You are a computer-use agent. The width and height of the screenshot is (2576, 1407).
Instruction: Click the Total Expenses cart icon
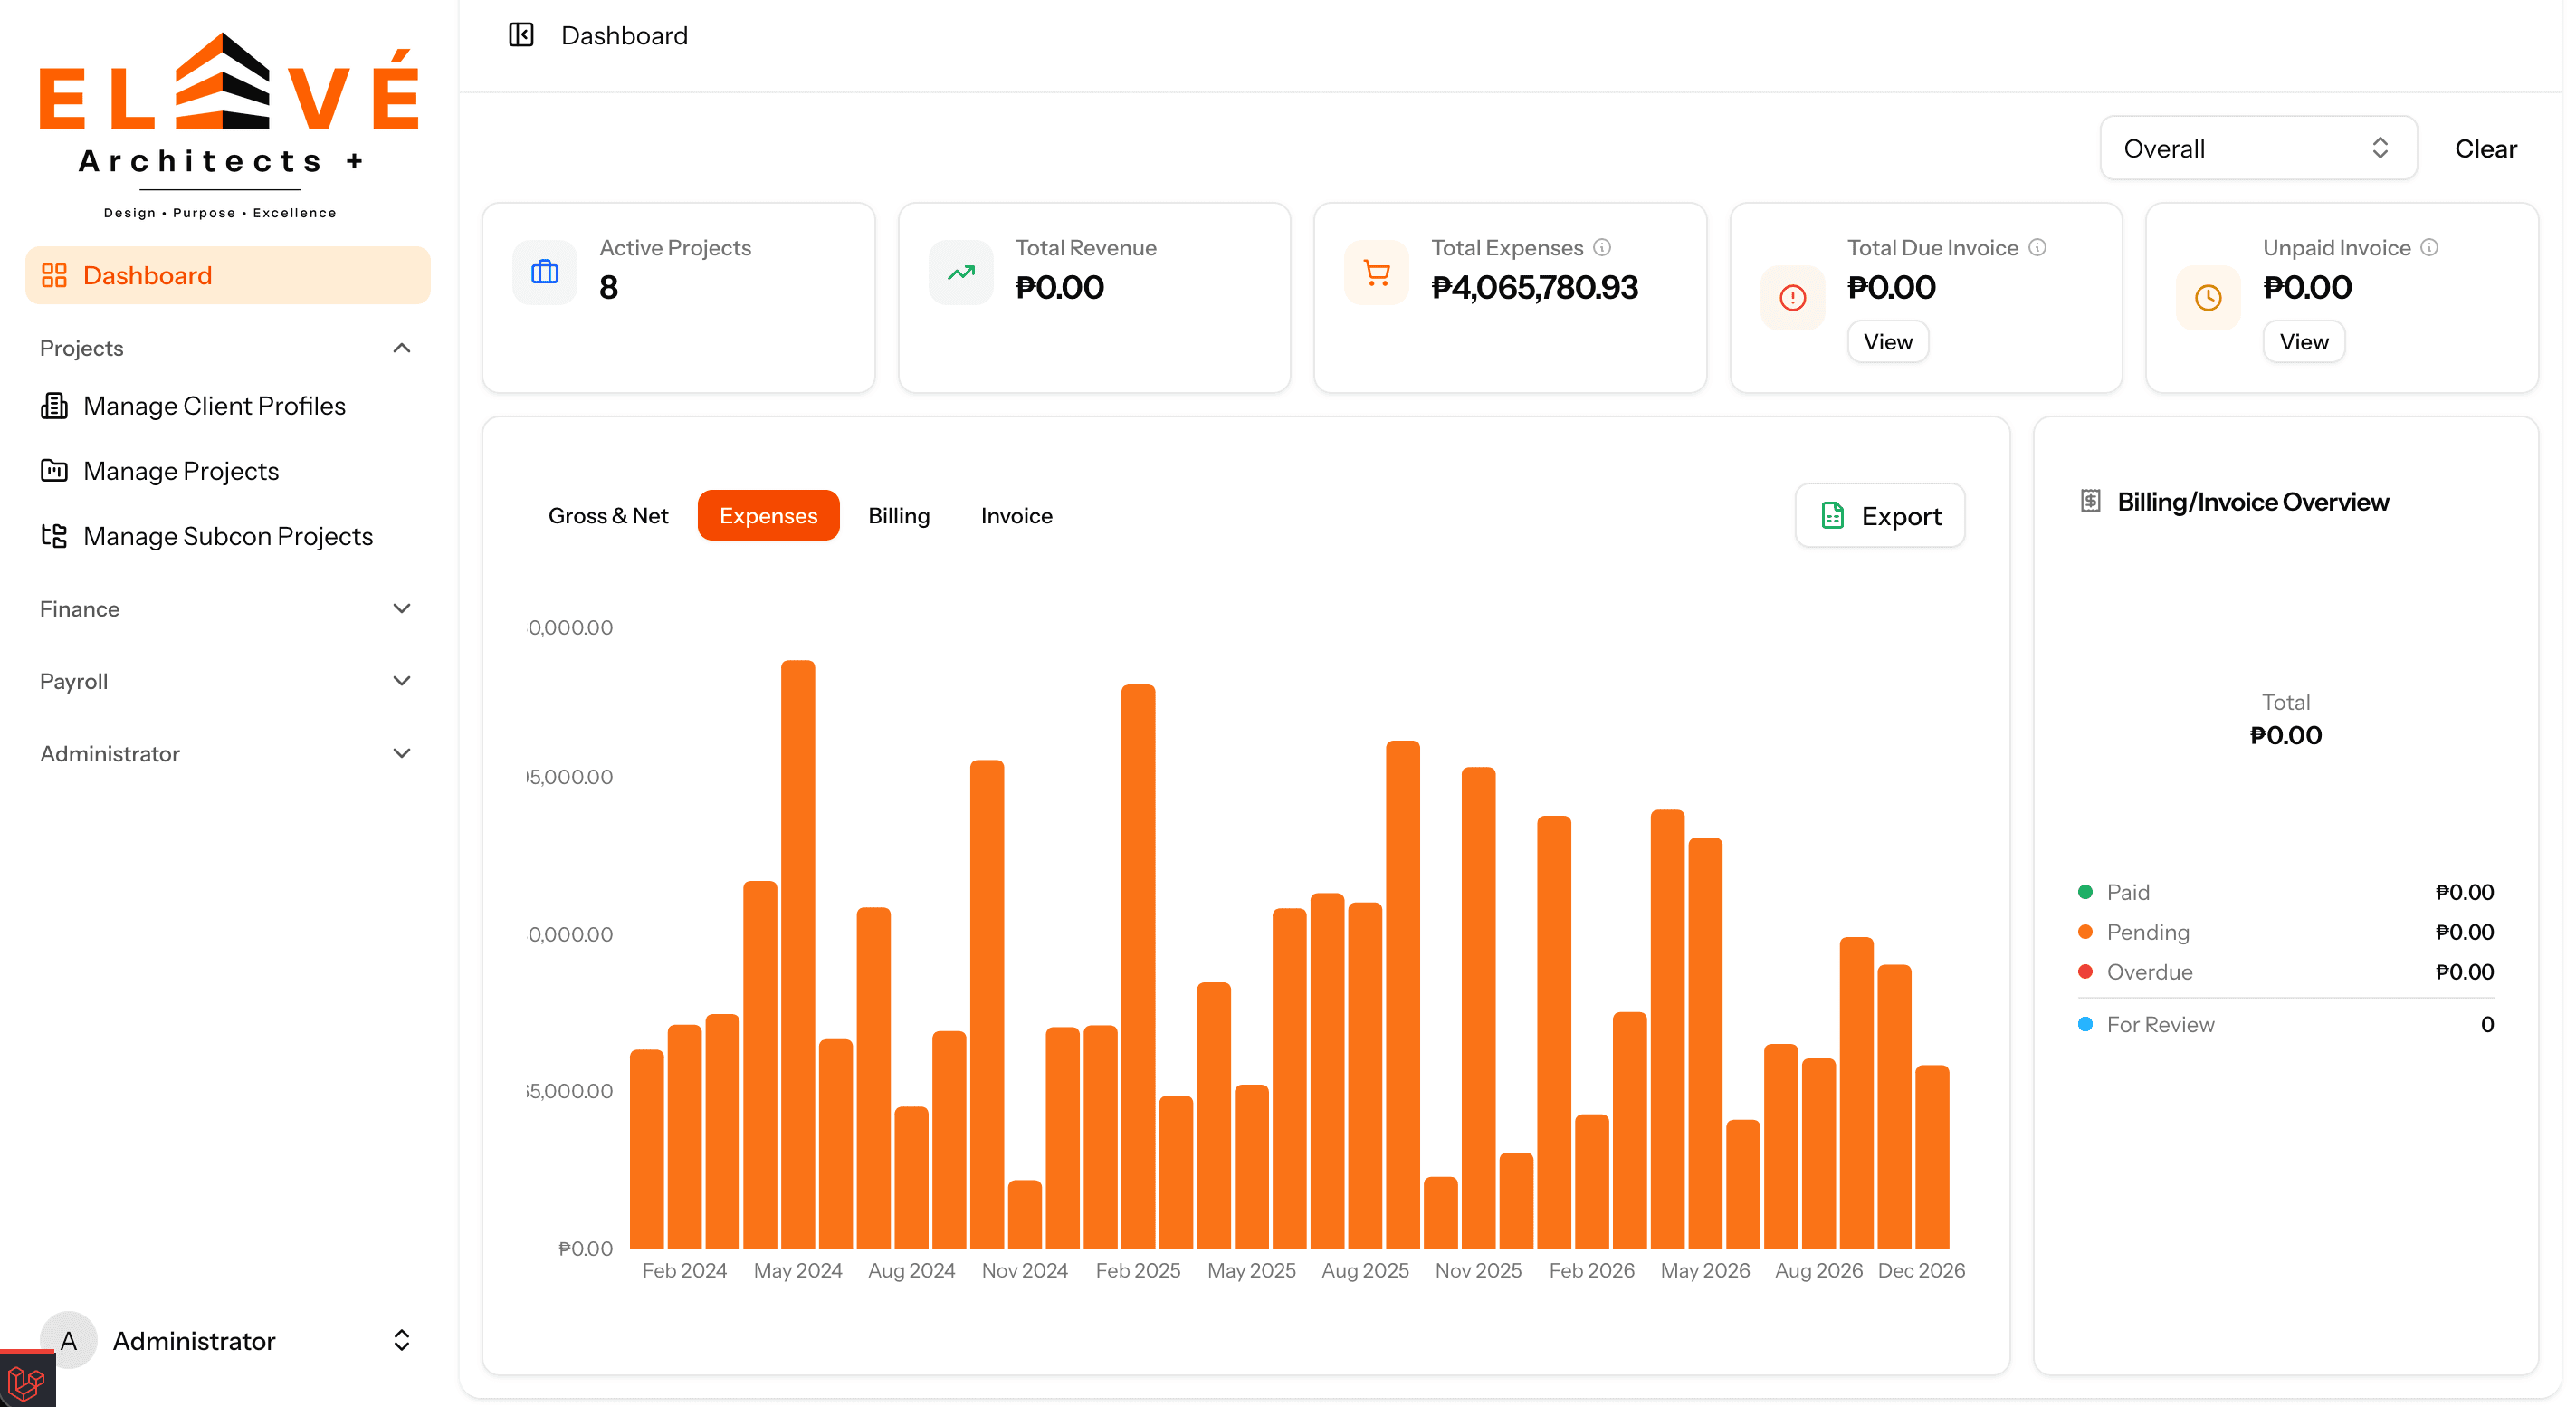pos(1377,272)
